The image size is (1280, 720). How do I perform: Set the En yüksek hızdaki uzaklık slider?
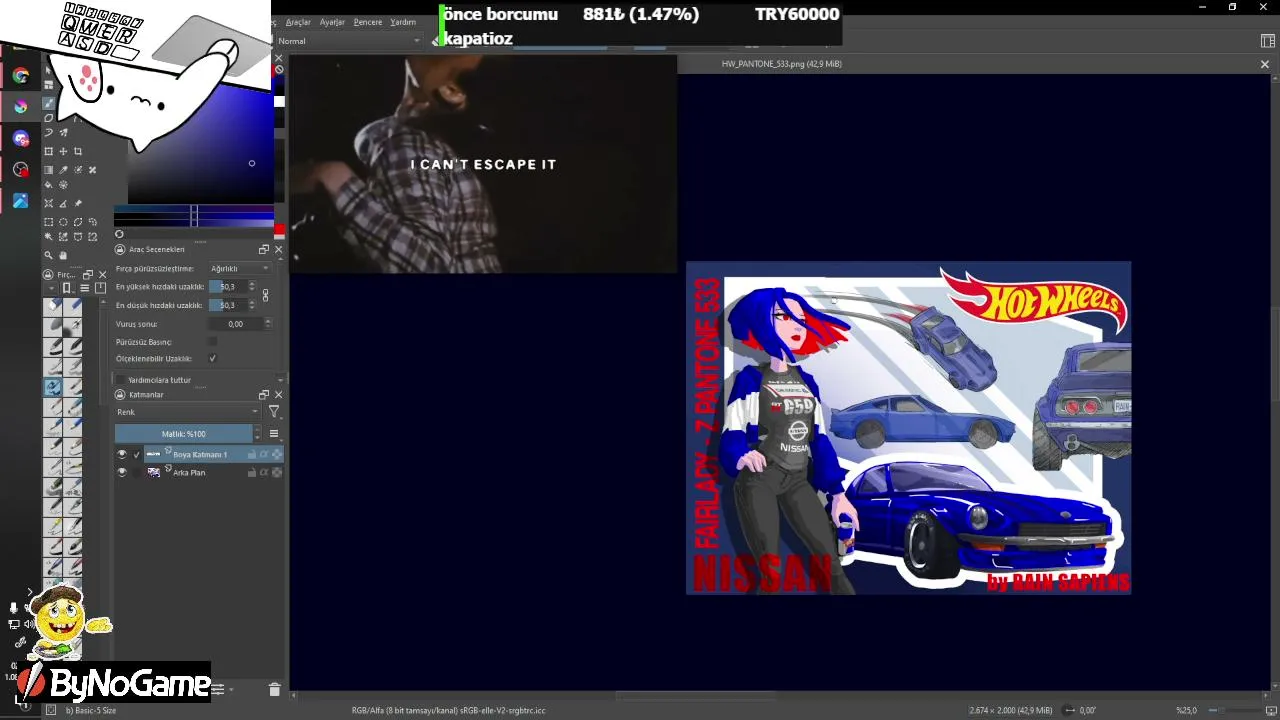coord(227,287)
